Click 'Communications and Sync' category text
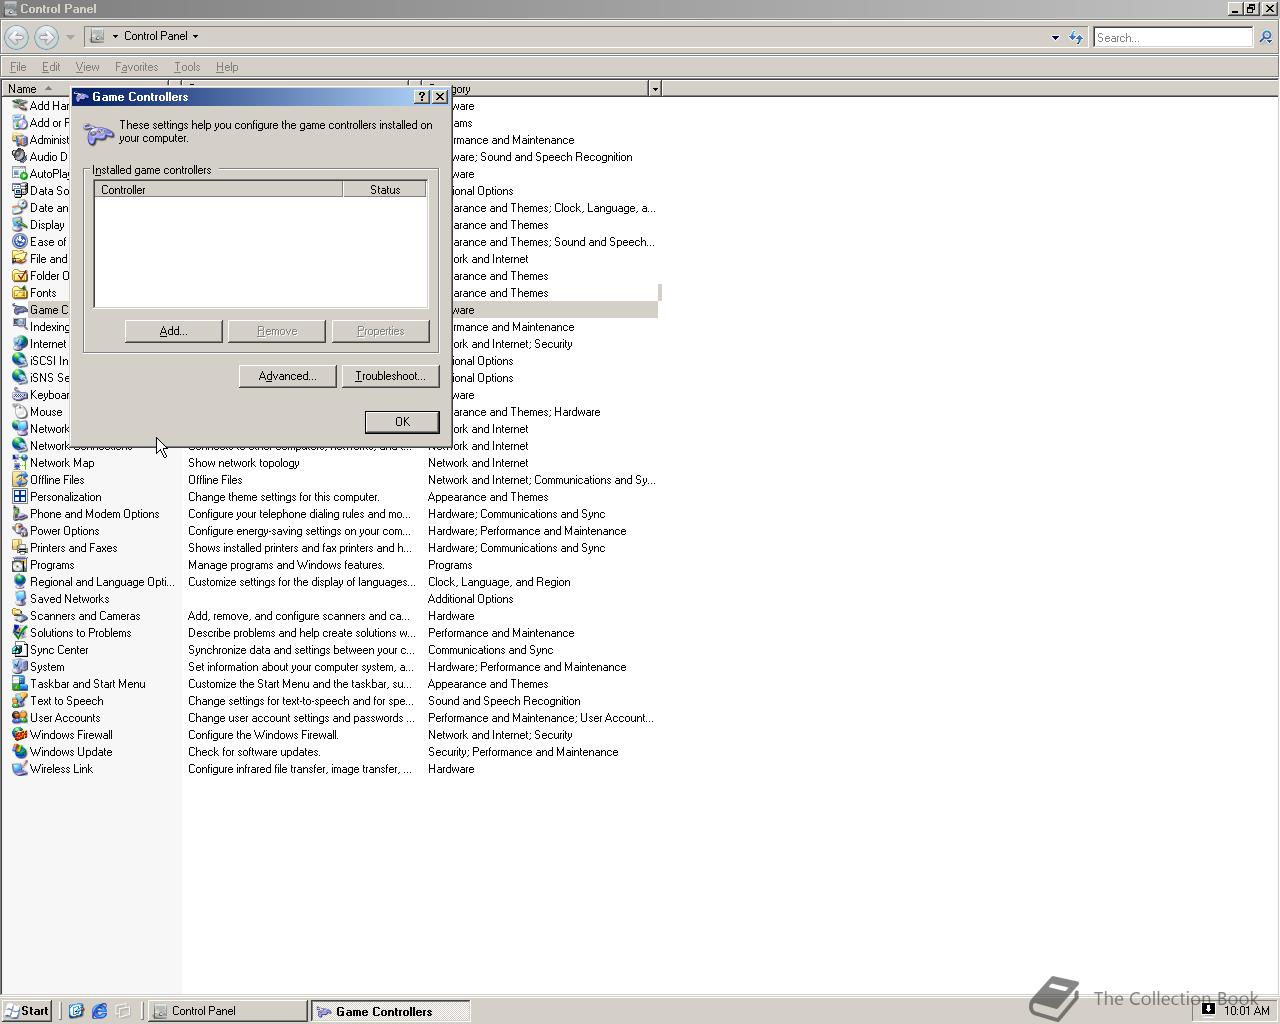Screen dimensions: 1280x1024 pos(490,650)
